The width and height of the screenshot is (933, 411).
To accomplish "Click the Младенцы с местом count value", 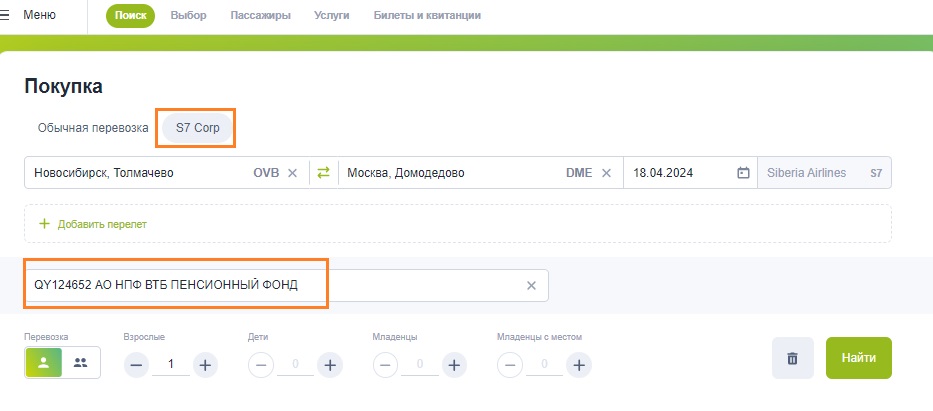I will 544,364.
